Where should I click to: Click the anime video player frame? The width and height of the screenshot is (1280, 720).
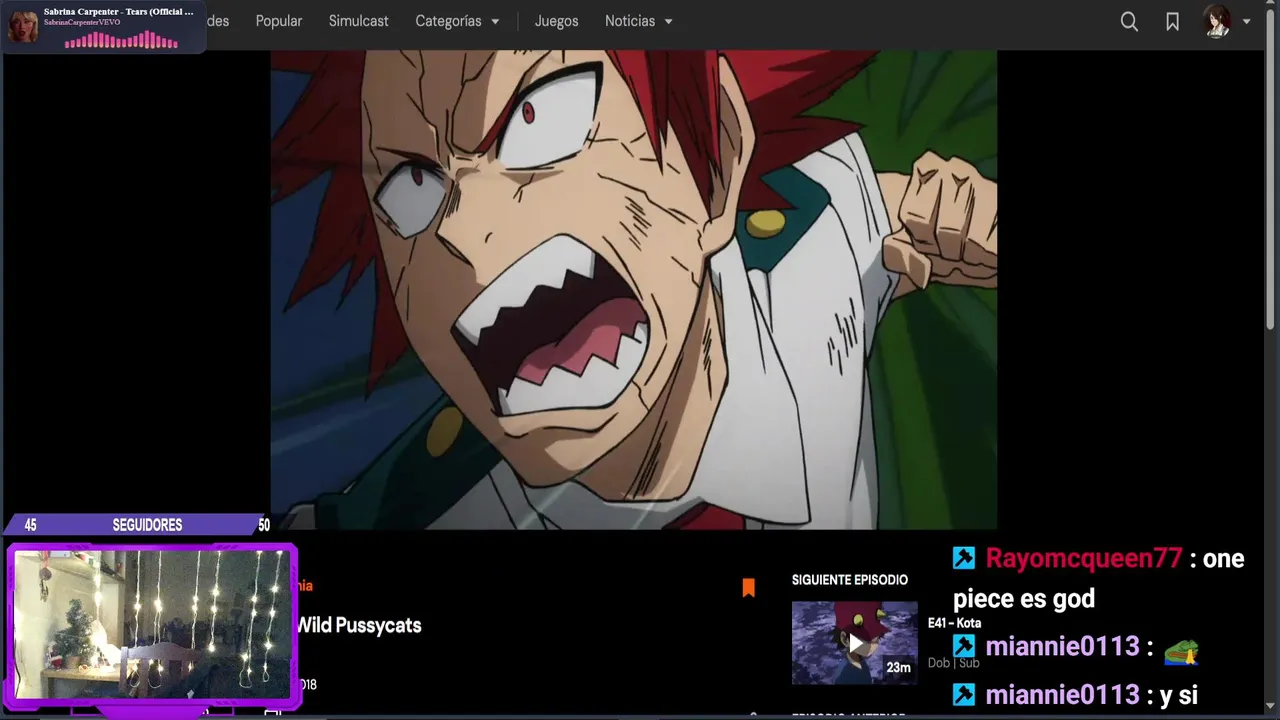coord(634,289)
